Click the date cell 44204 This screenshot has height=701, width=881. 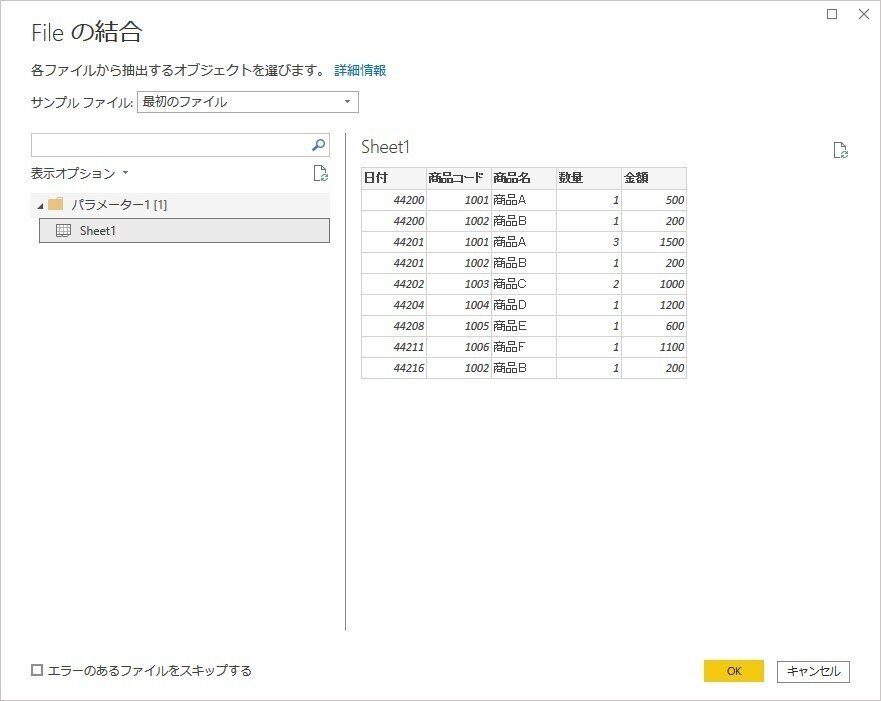coord(394,305)
